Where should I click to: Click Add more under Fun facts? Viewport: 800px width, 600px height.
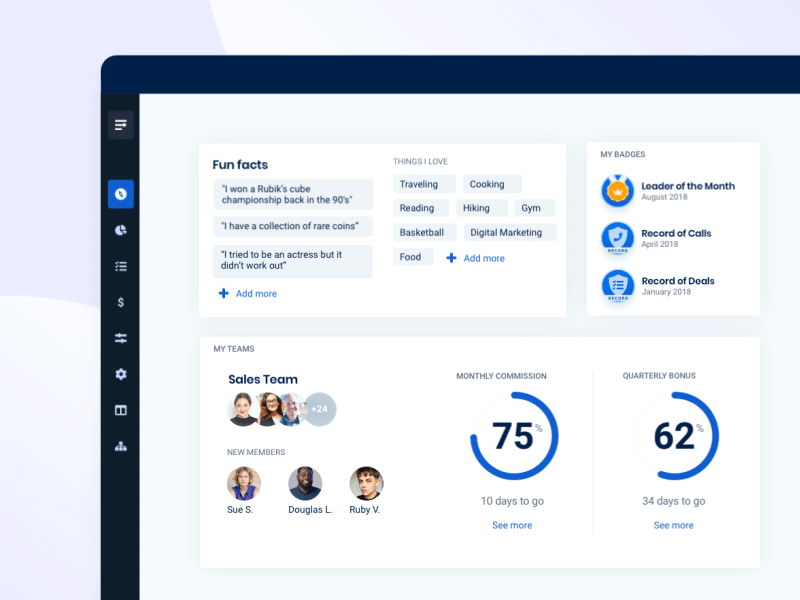(256, 293)
